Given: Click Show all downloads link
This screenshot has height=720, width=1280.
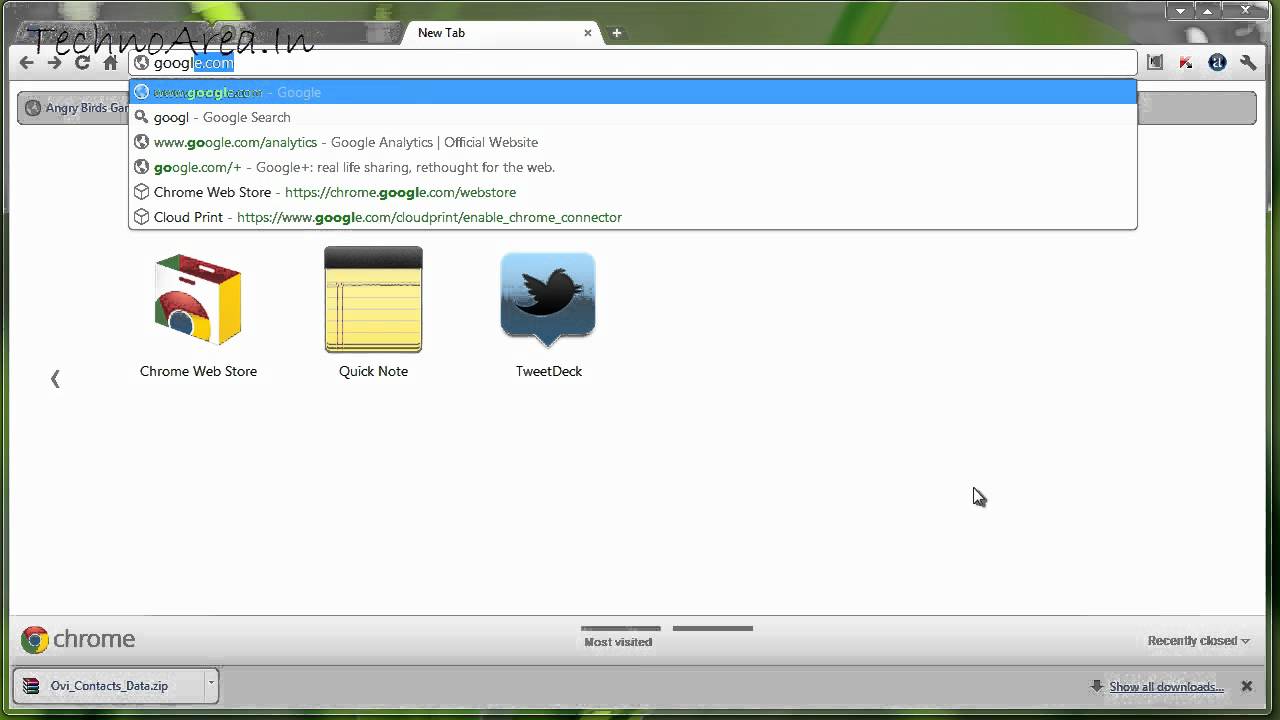Looking at the screenshot, I should pos(1166,687).
